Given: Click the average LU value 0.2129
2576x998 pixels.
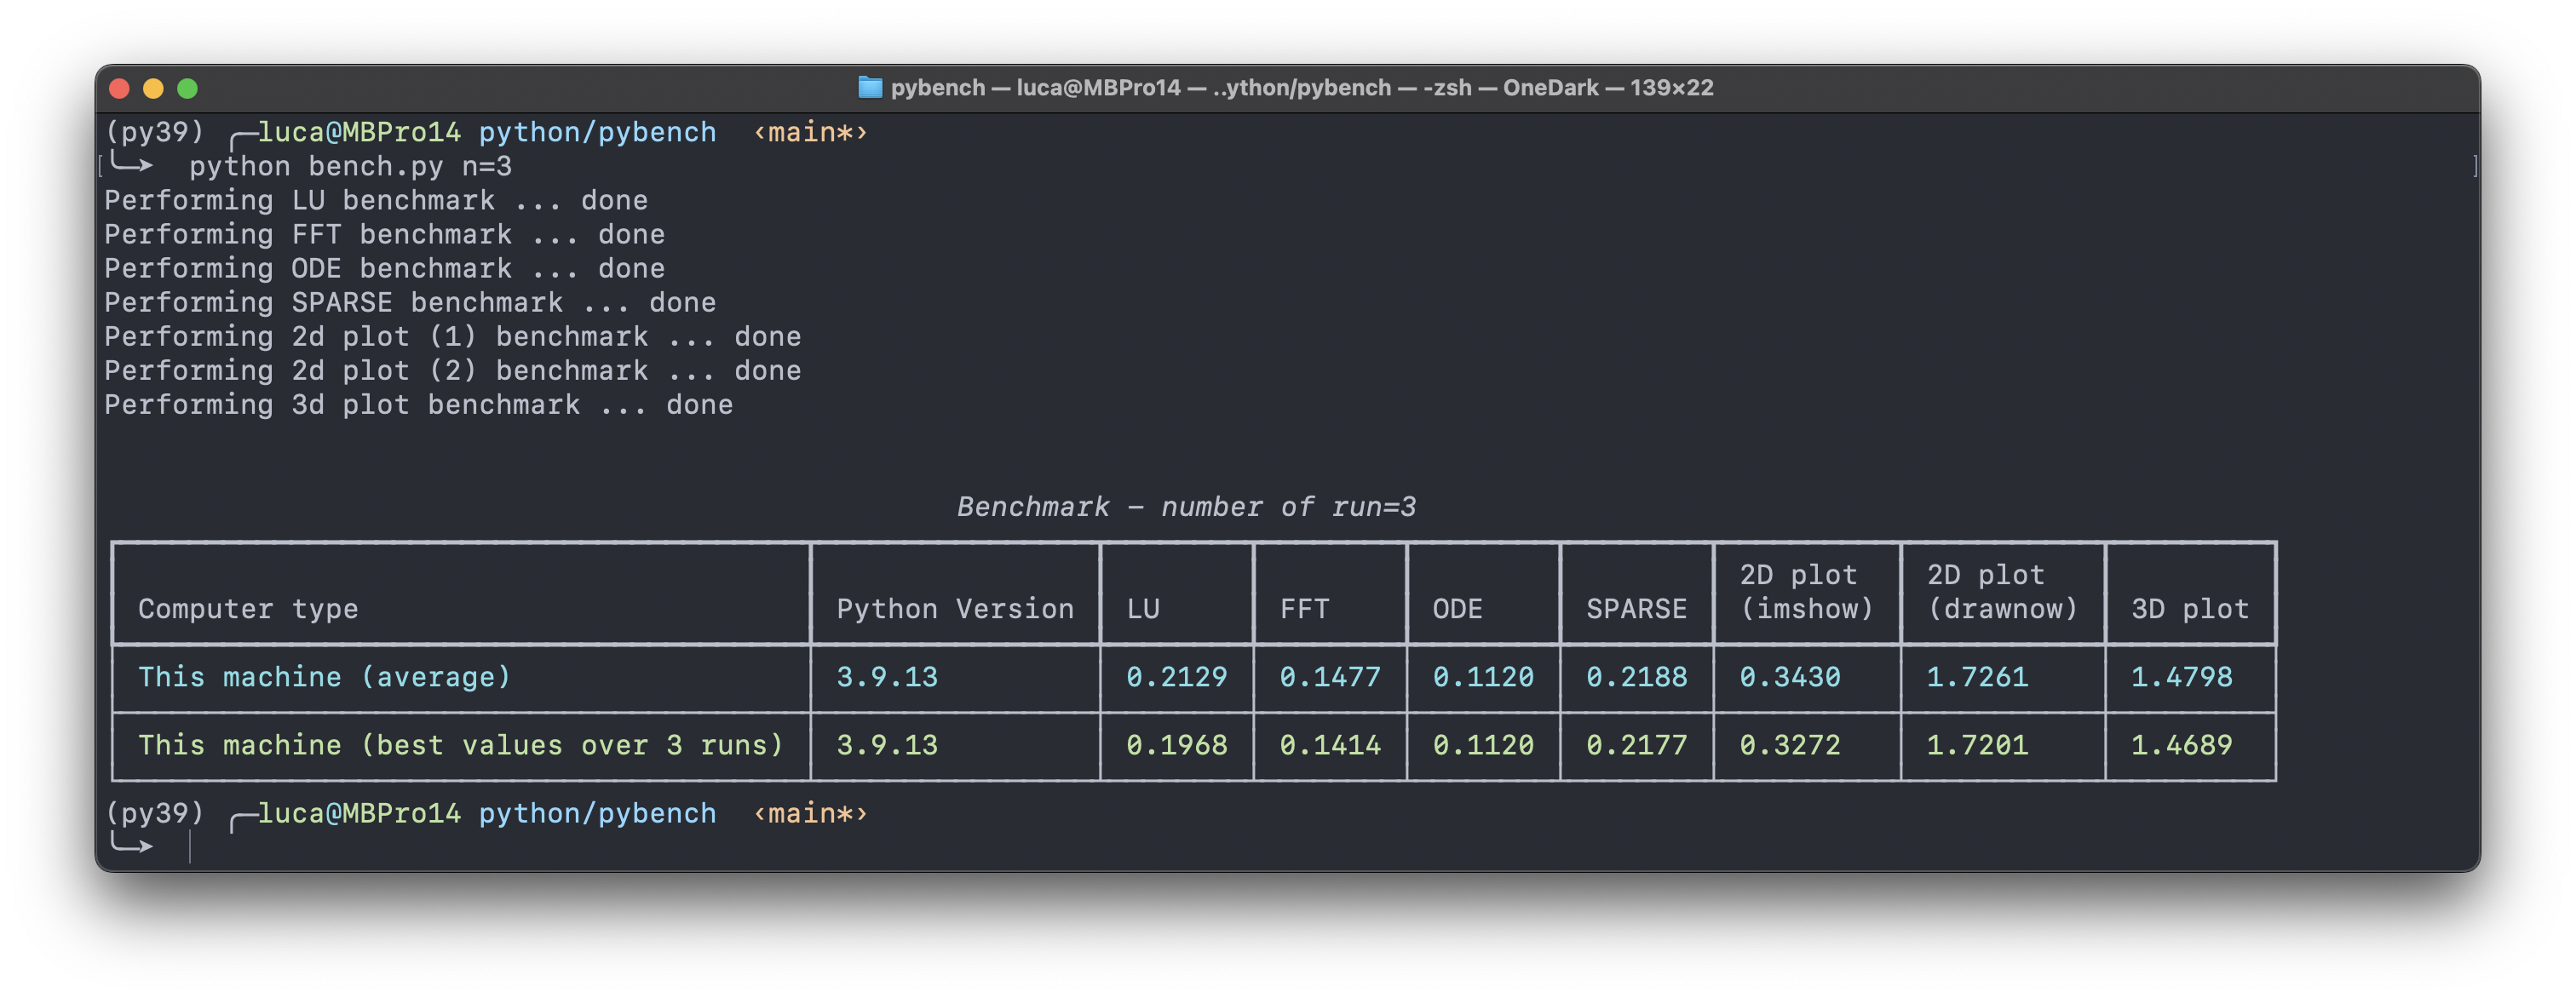Looking at the screenshot, I should (1176, 677).
